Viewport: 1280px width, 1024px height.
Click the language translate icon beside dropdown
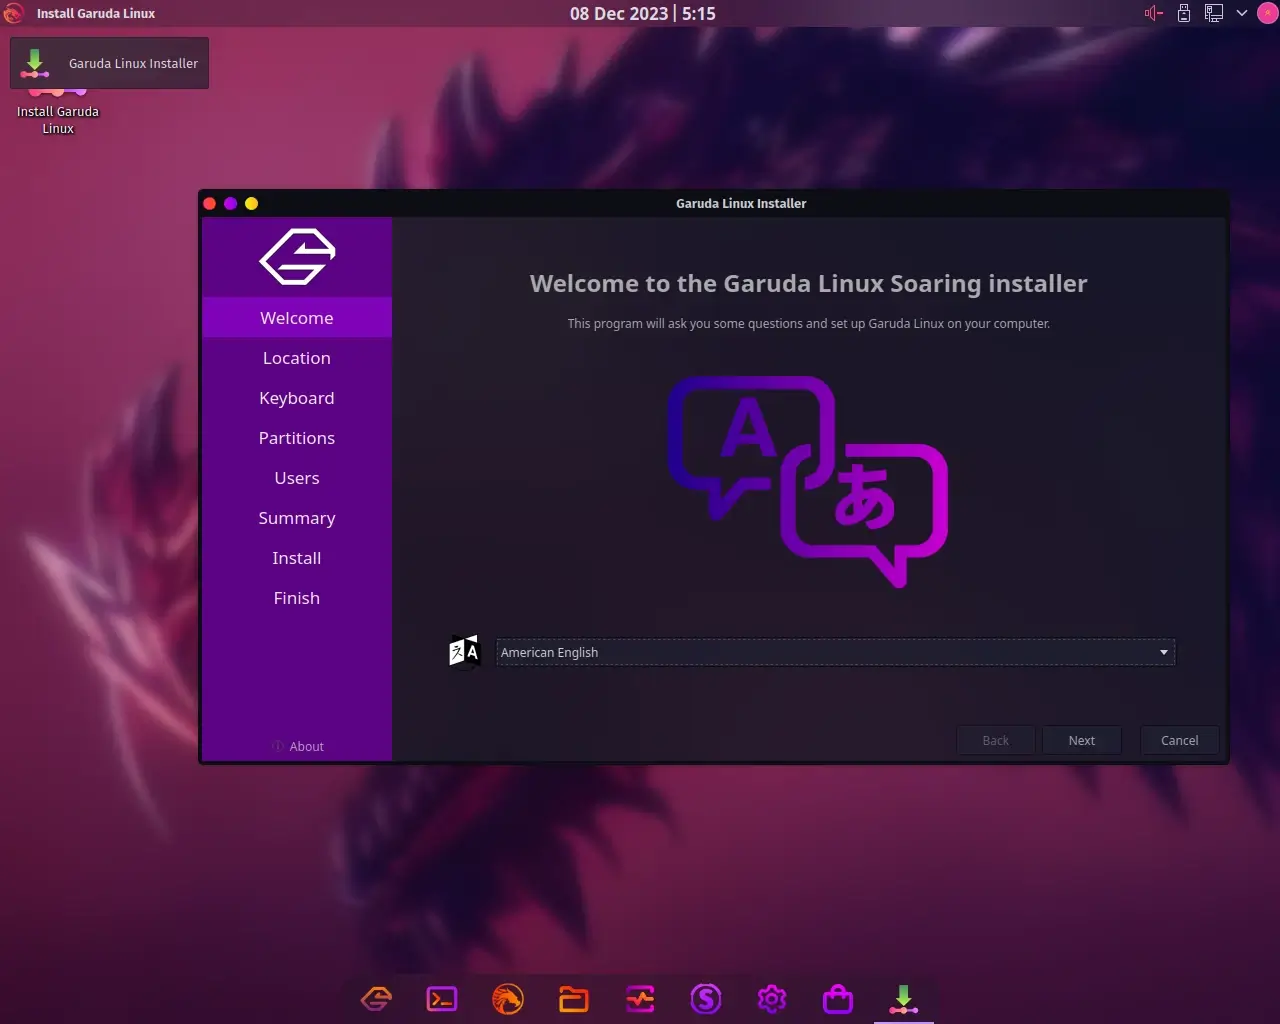click(464, 652)
